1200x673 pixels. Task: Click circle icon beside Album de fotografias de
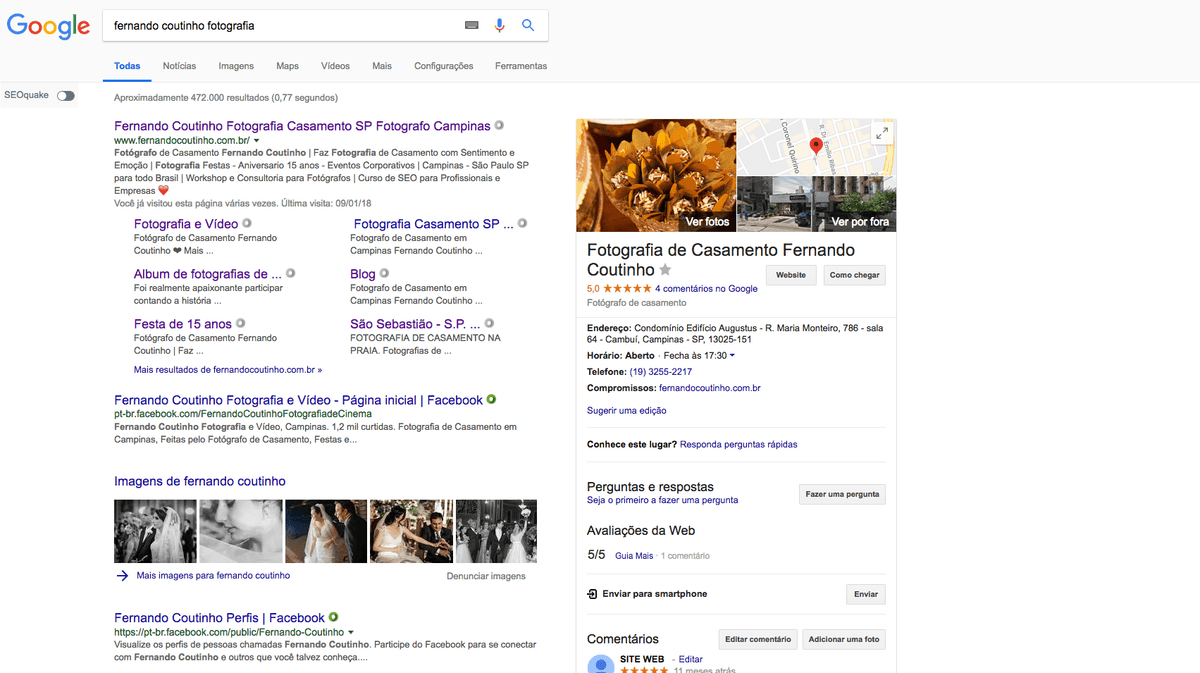coord(291,273)
